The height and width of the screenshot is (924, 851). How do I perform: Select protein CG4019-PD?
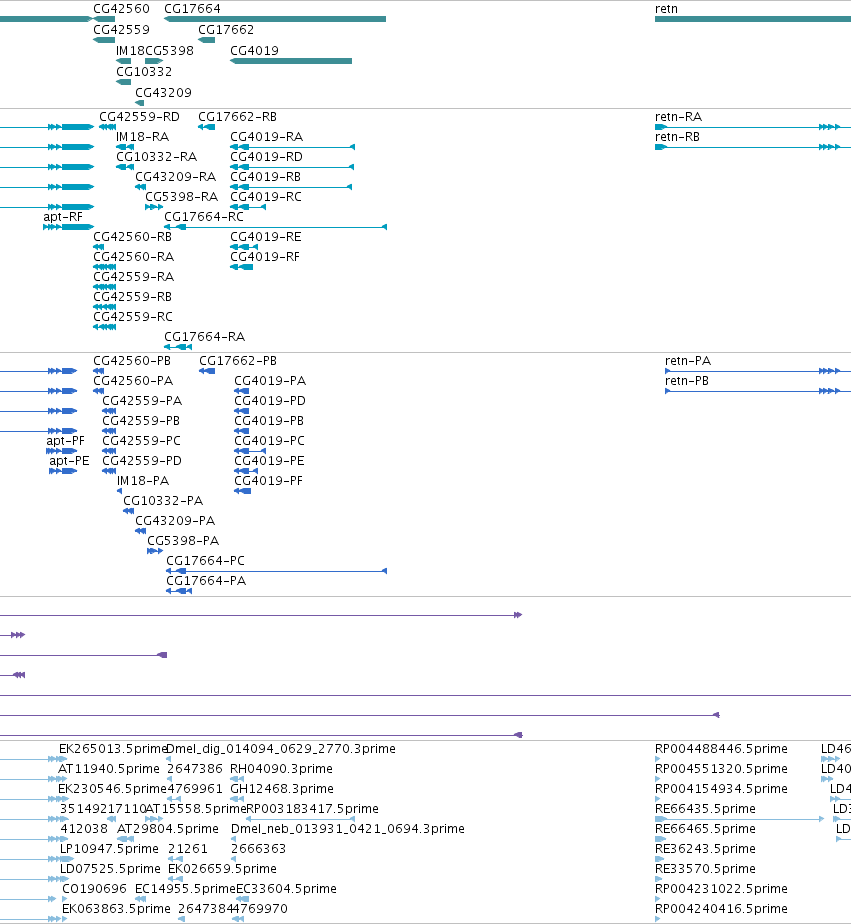270,401
